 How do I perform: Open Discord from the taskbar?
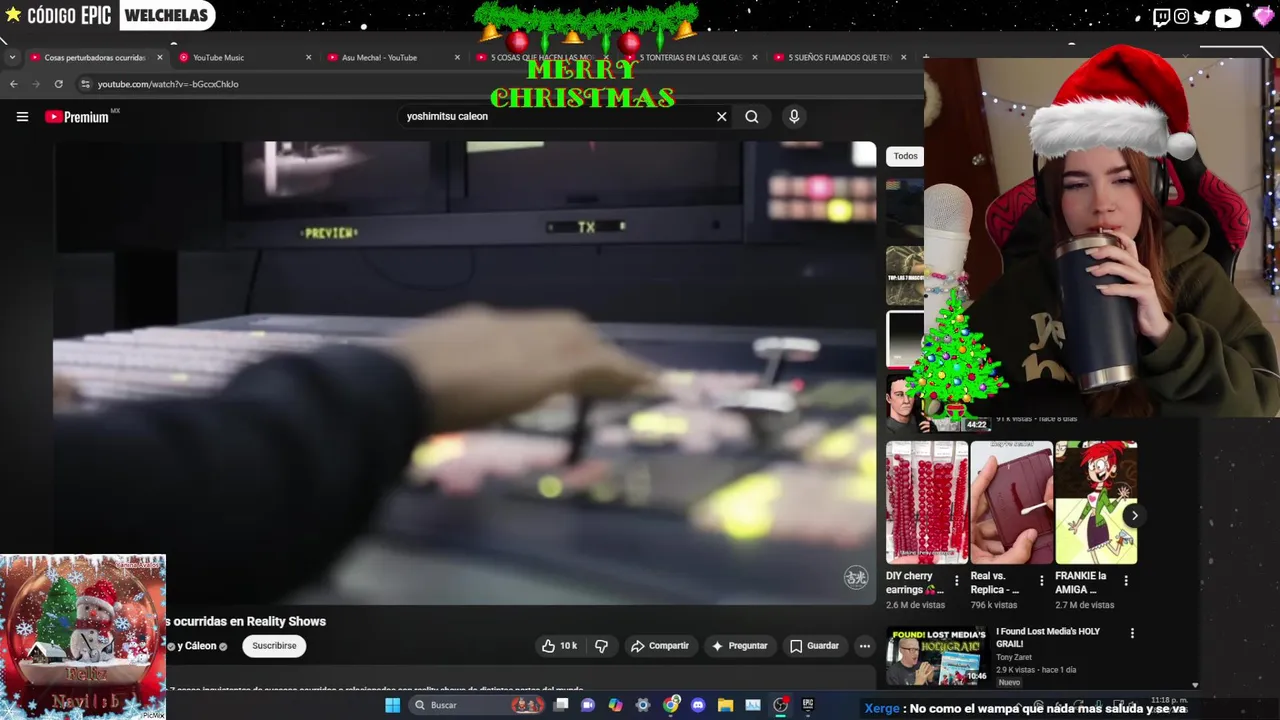click(698, 705)
